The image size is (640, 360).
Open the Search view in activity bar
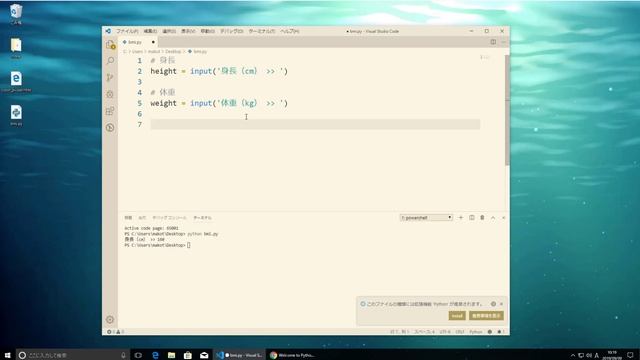[x=110, y=61]
